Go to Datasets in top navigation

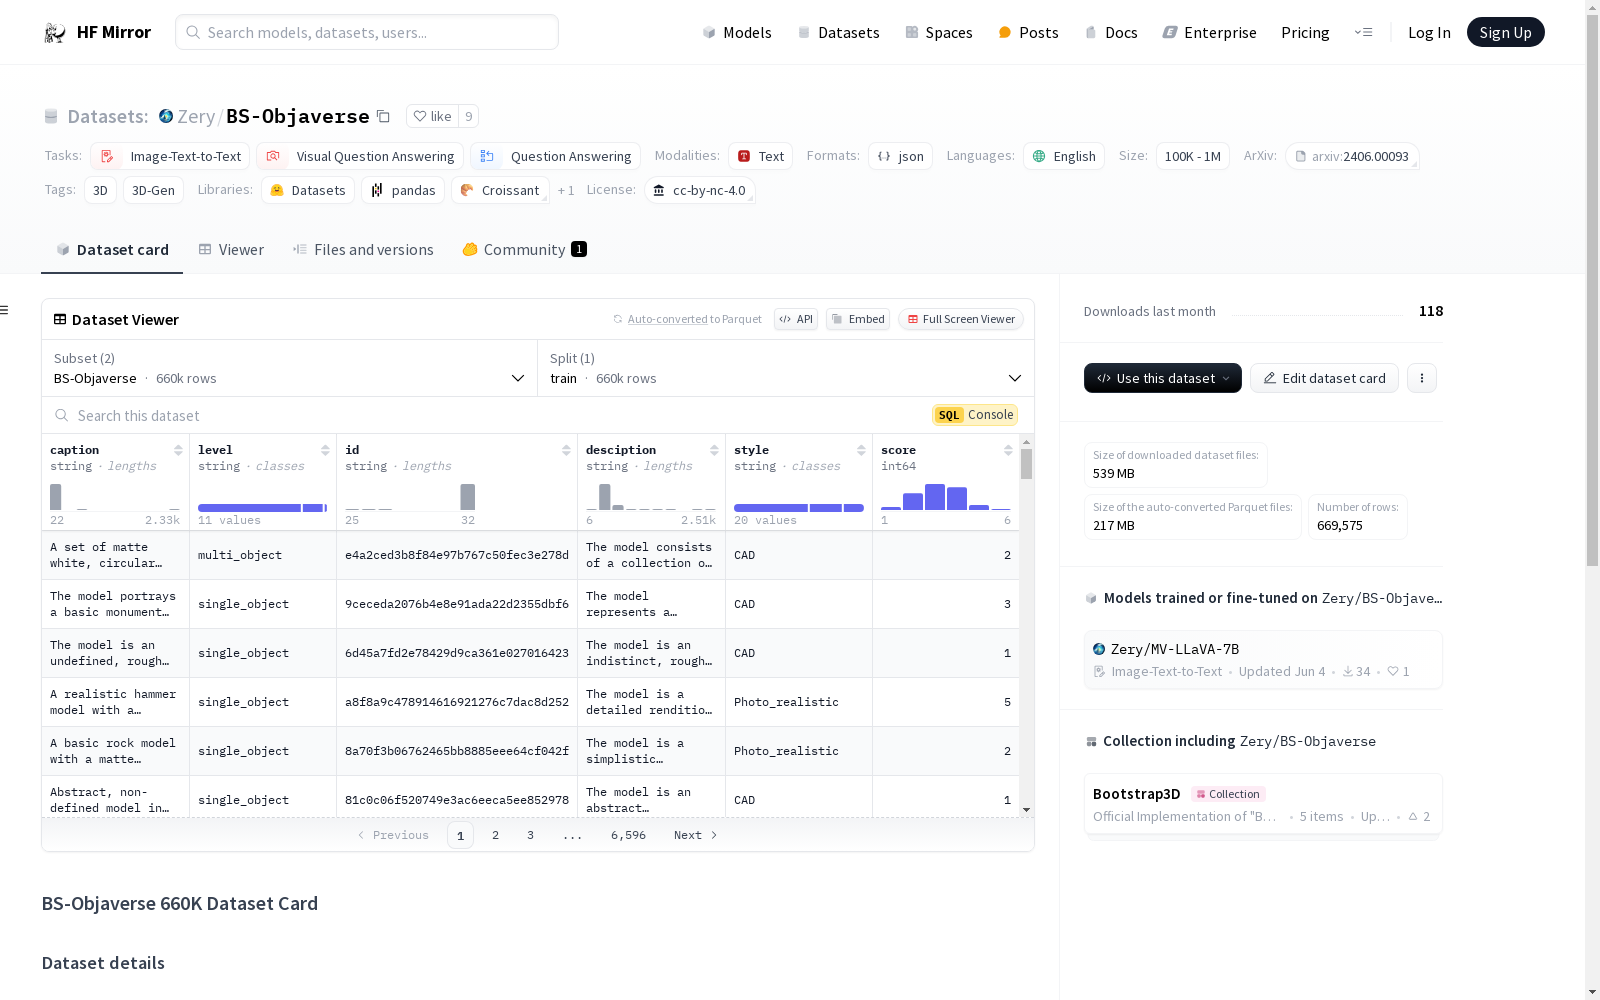point(838,32)
